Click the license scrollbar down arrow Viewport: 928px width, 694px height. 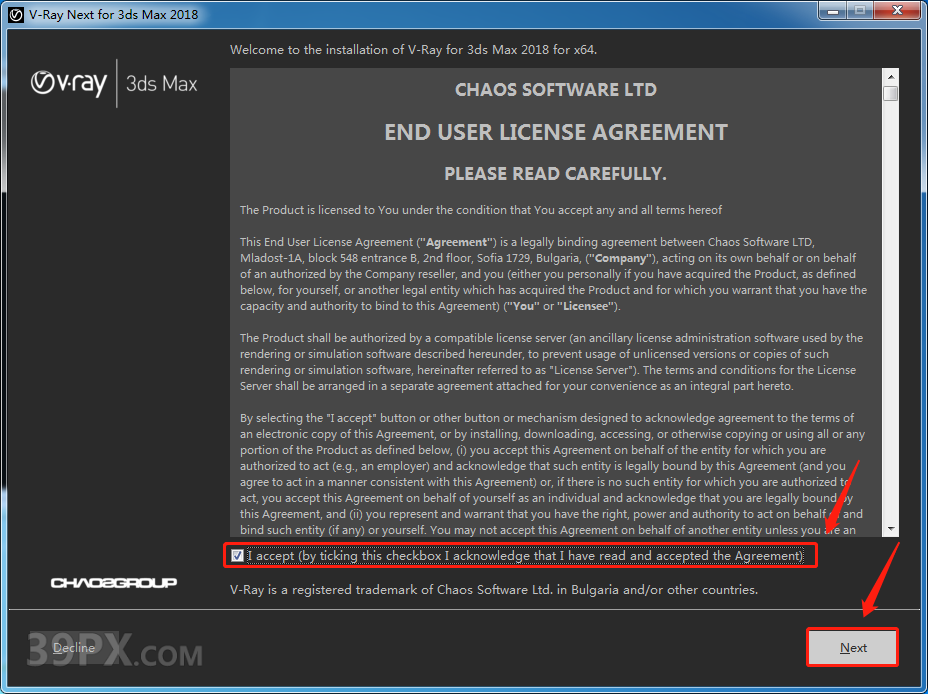click(x=890, y=529)
